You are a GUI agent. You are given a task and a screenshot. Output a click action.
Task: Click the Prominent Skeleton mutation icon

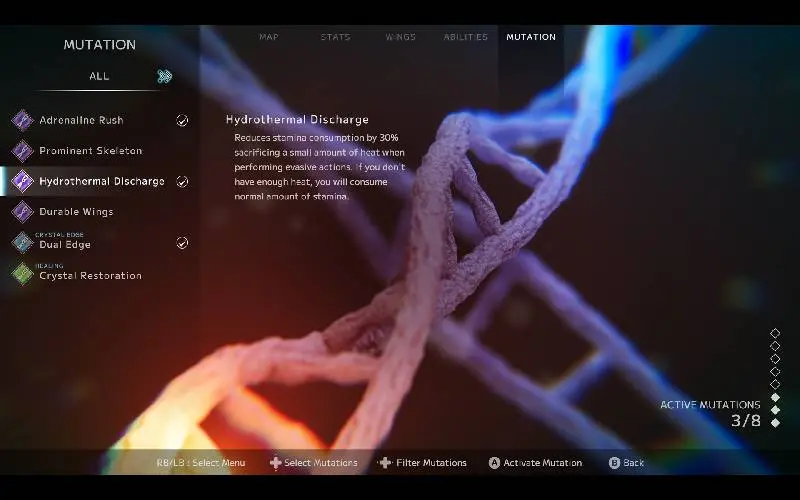coord(22,151)
